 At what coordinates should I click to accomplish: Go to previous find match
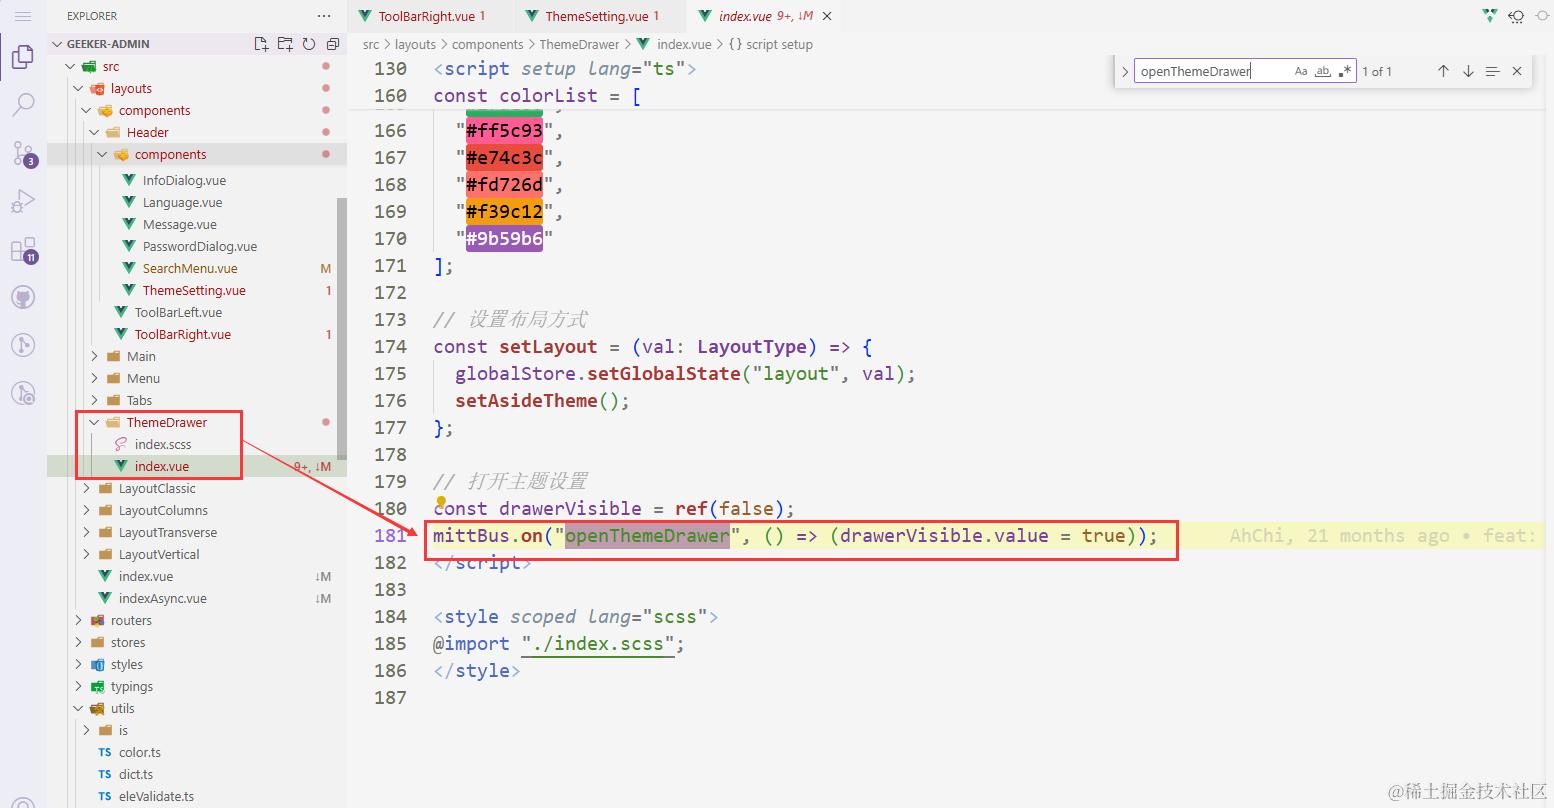(1443, 71)
